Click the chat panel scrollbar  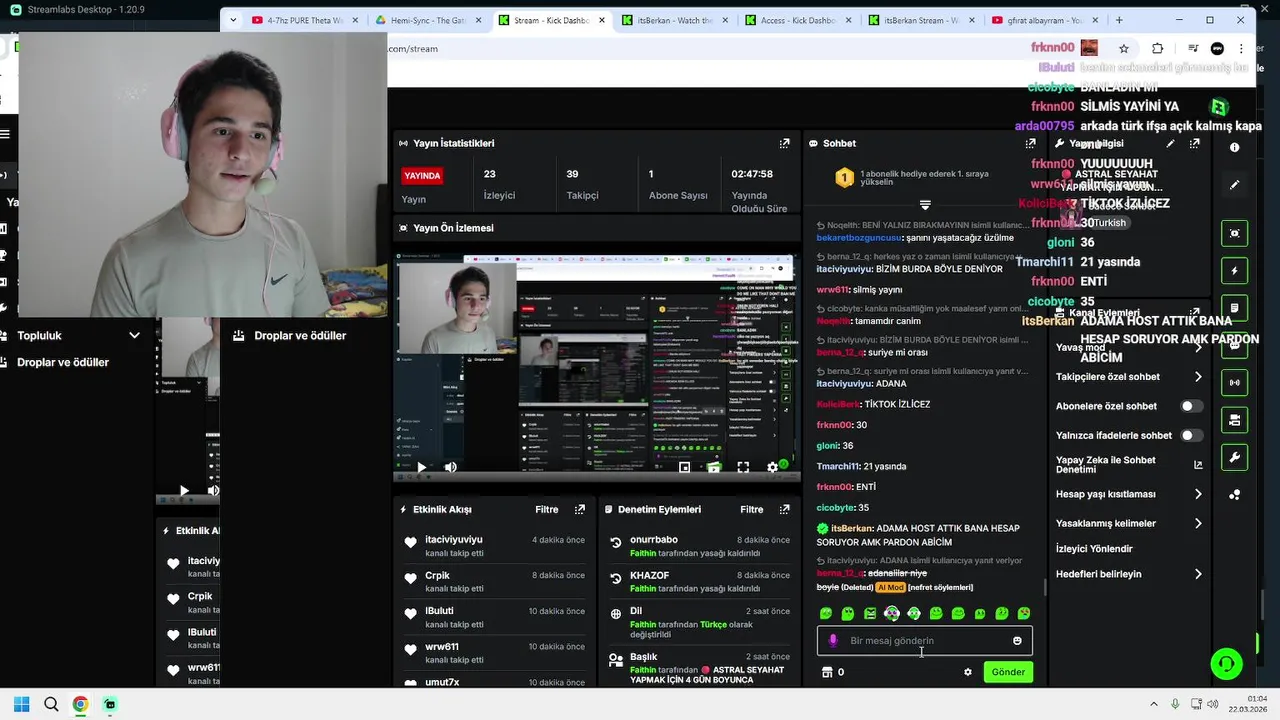point(1046,586)
